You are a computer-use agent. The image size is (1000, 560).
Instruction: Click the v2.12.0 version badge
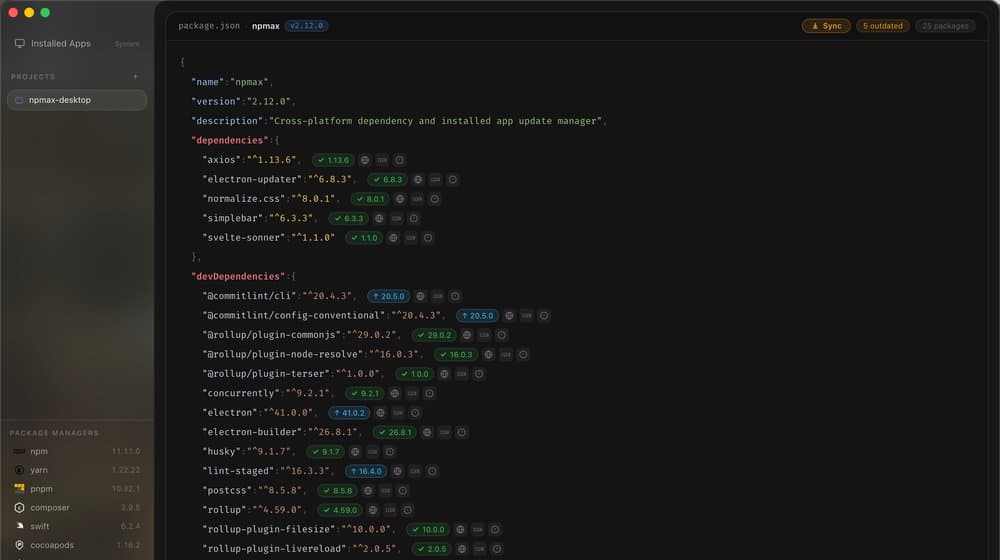[x=306, y=26]
